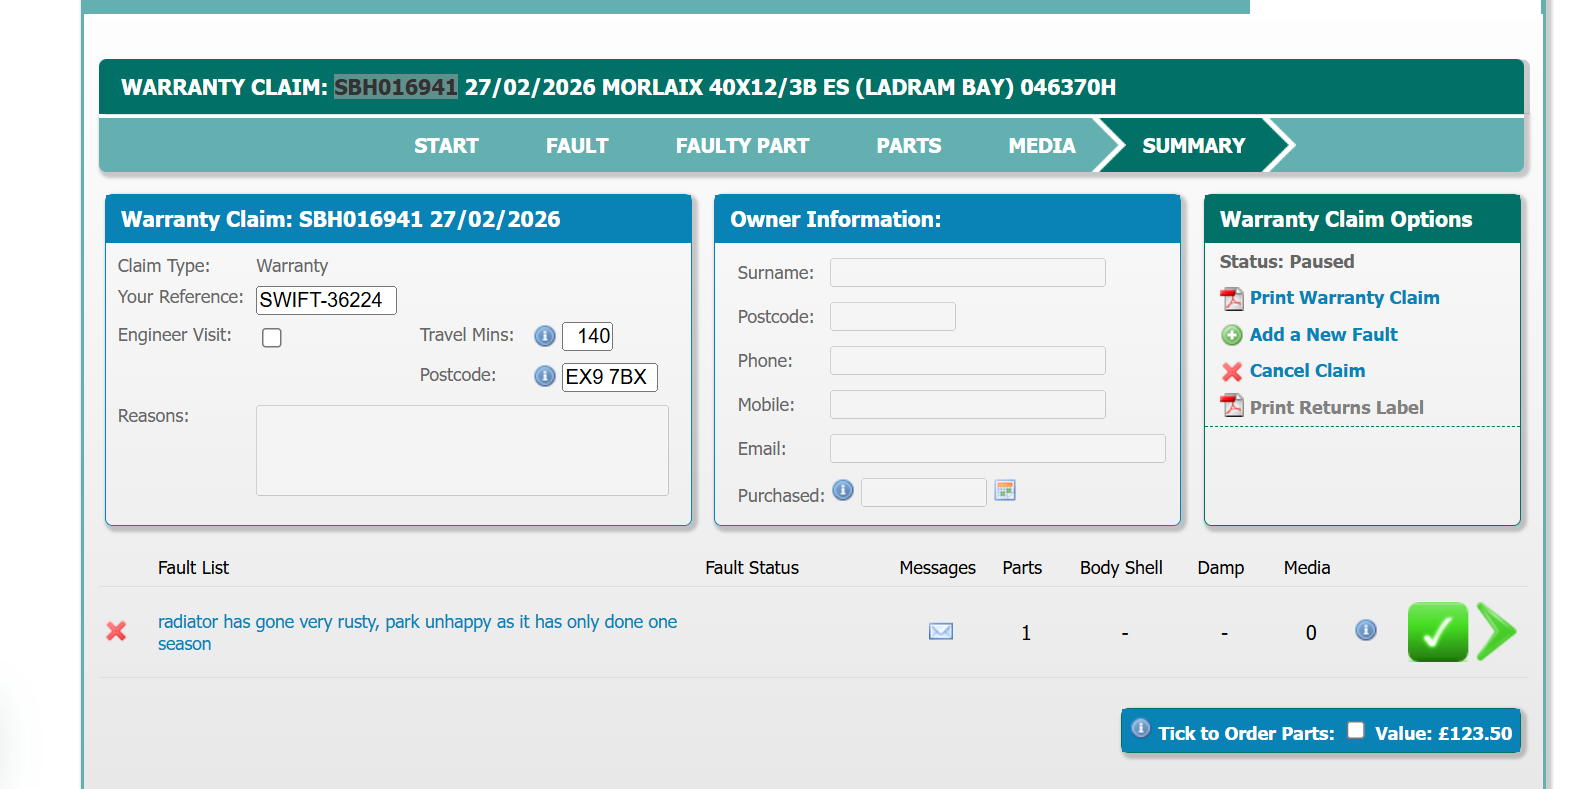Open the Purchased date calendar picker
The height and width of the screenshot is (789, 1573).
[x=1005, y=490]
